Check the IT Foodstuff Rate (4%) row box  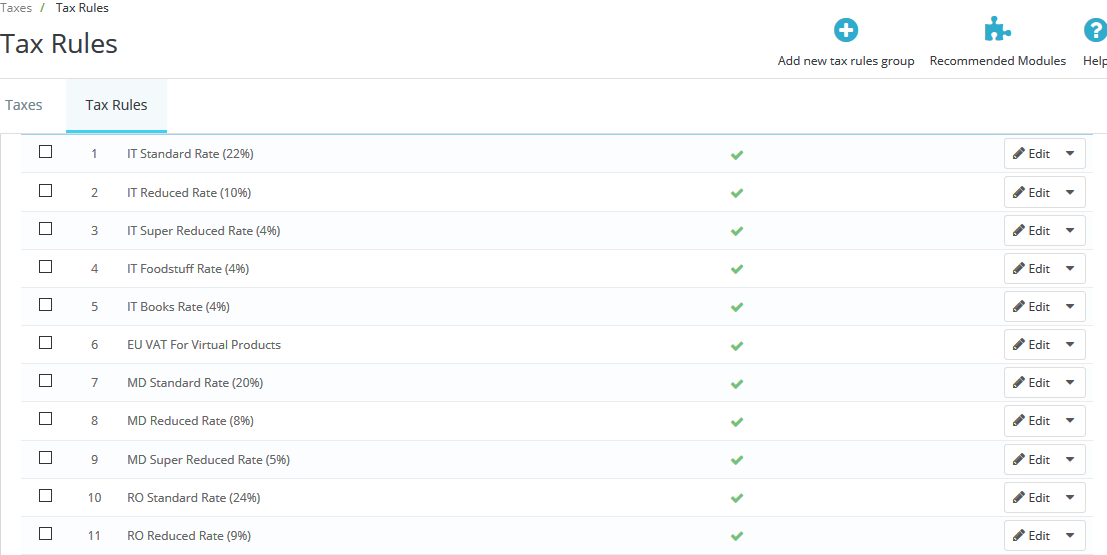pyautogui.click(x=45, y=266)
